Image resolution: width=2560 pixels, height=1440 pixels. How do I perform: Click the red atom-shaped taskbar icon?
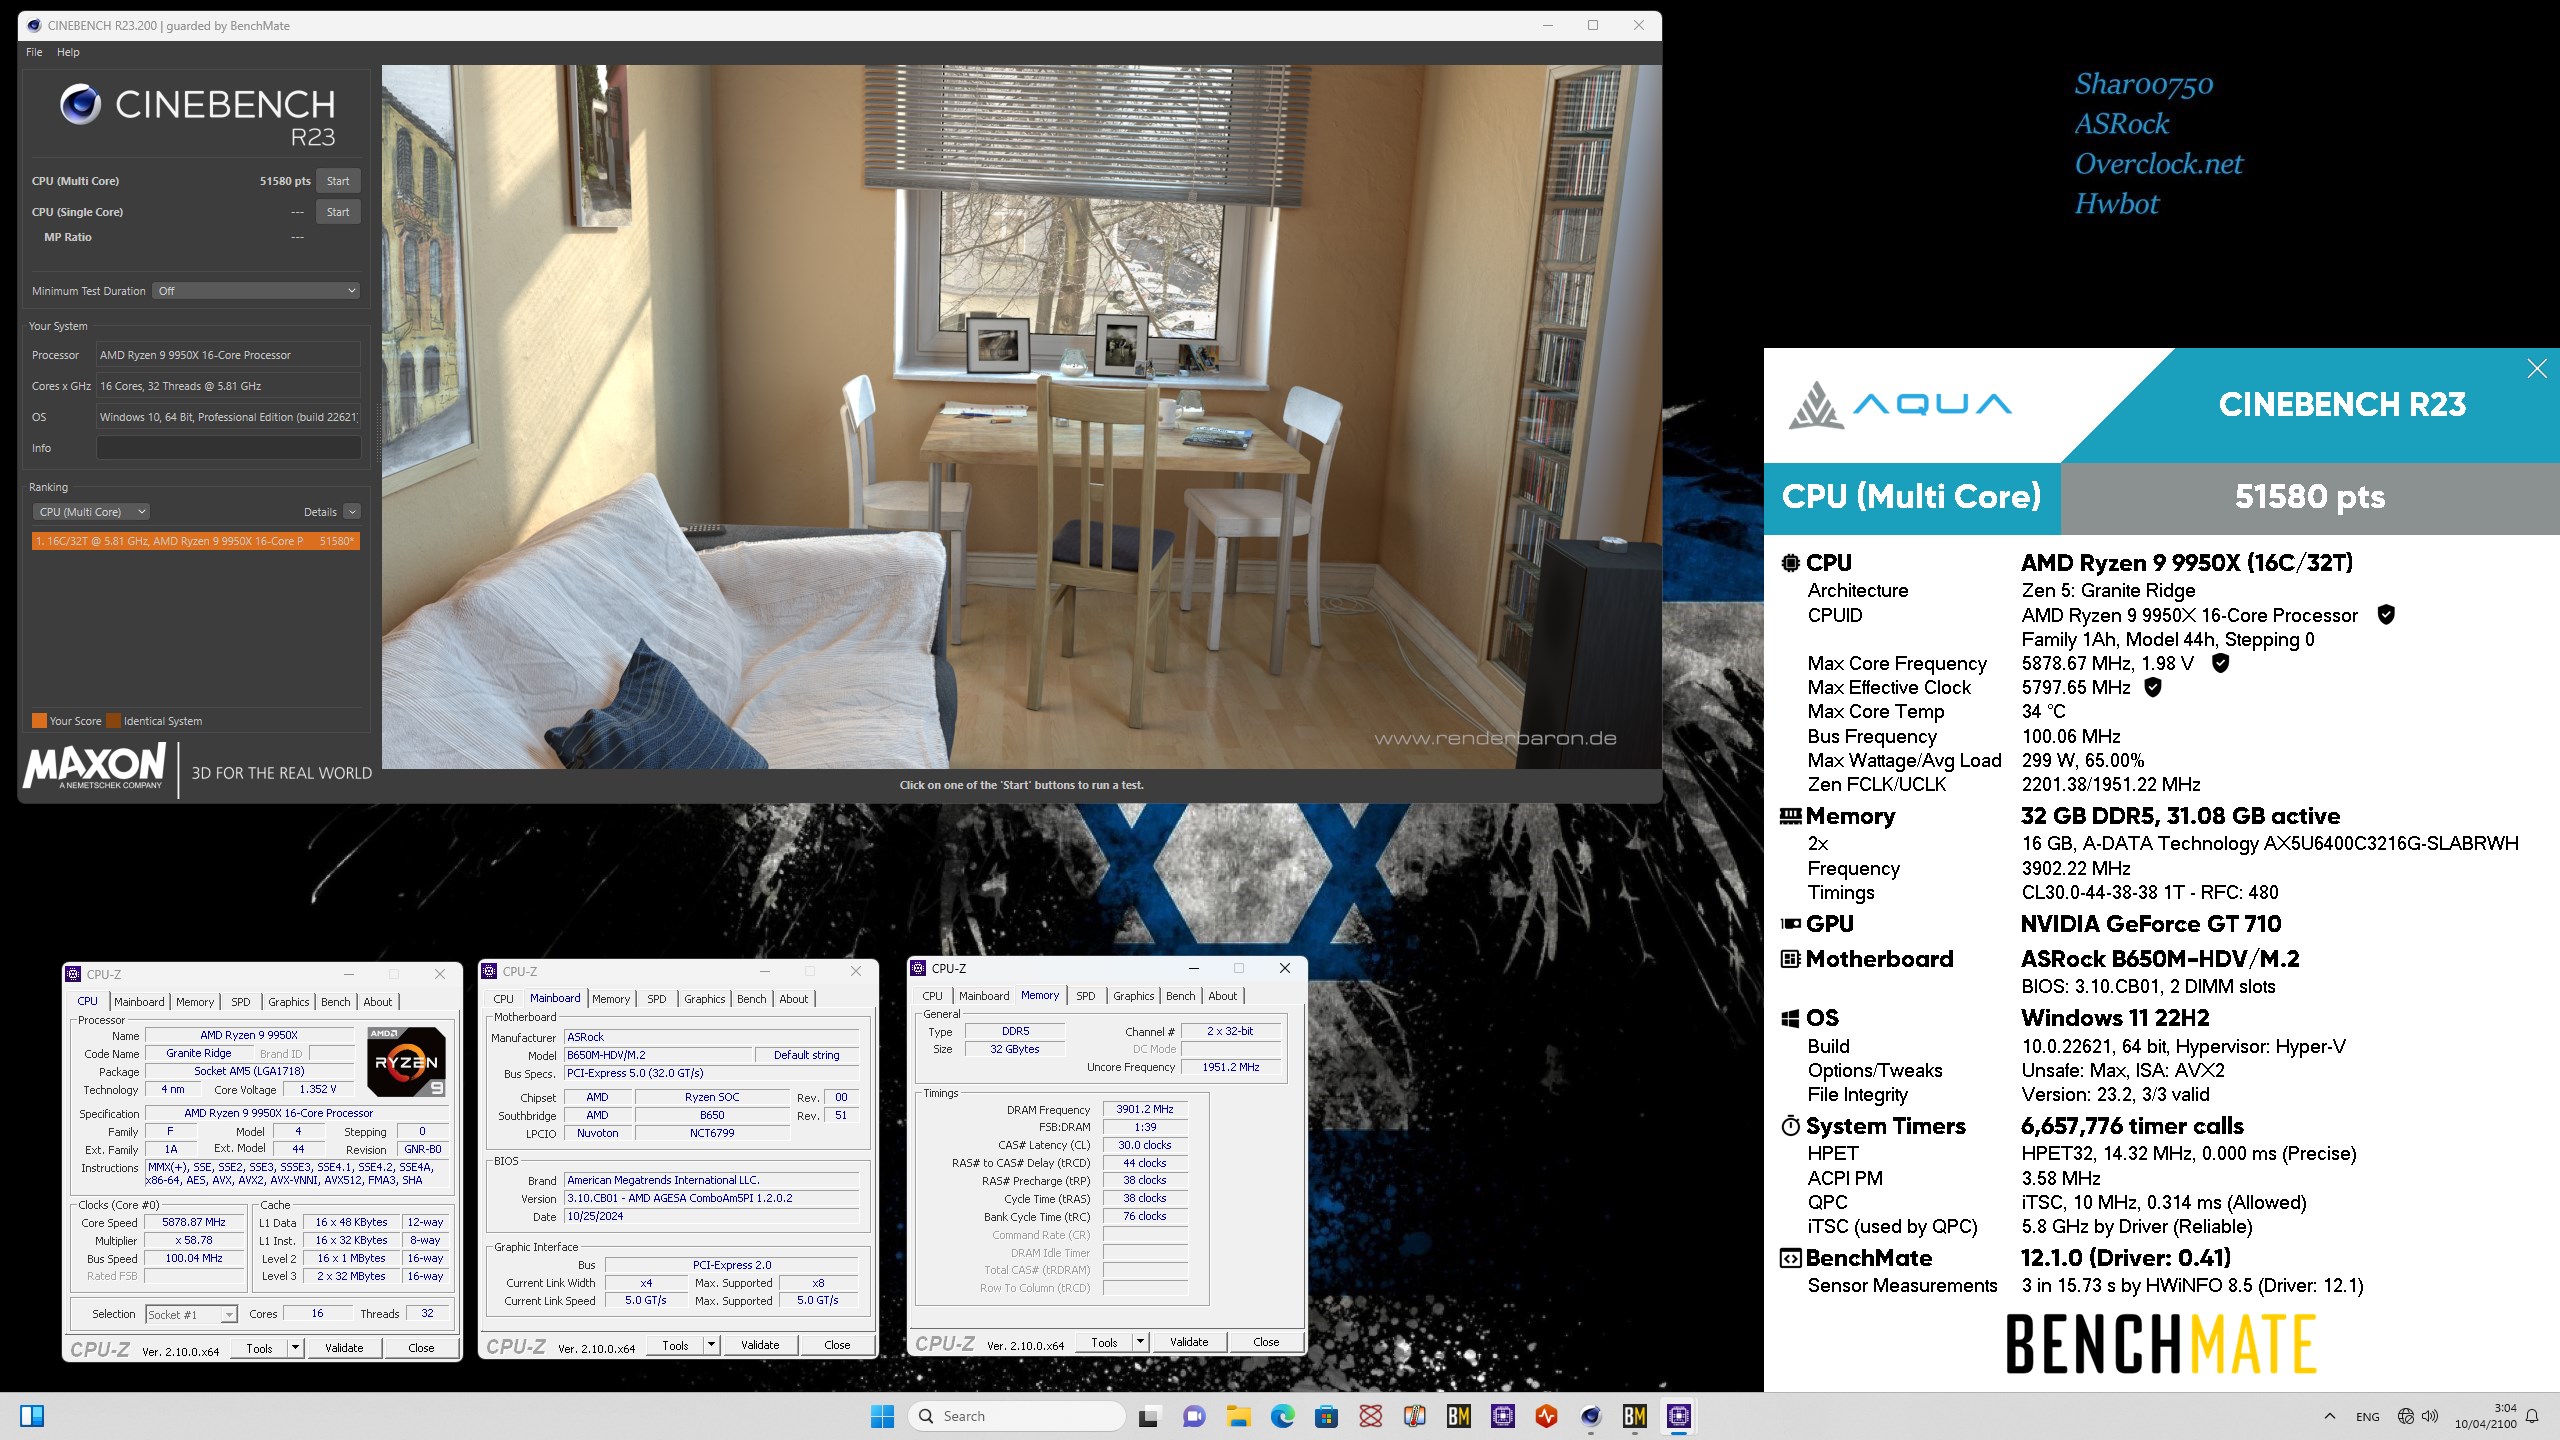tap(1370, 1416)
